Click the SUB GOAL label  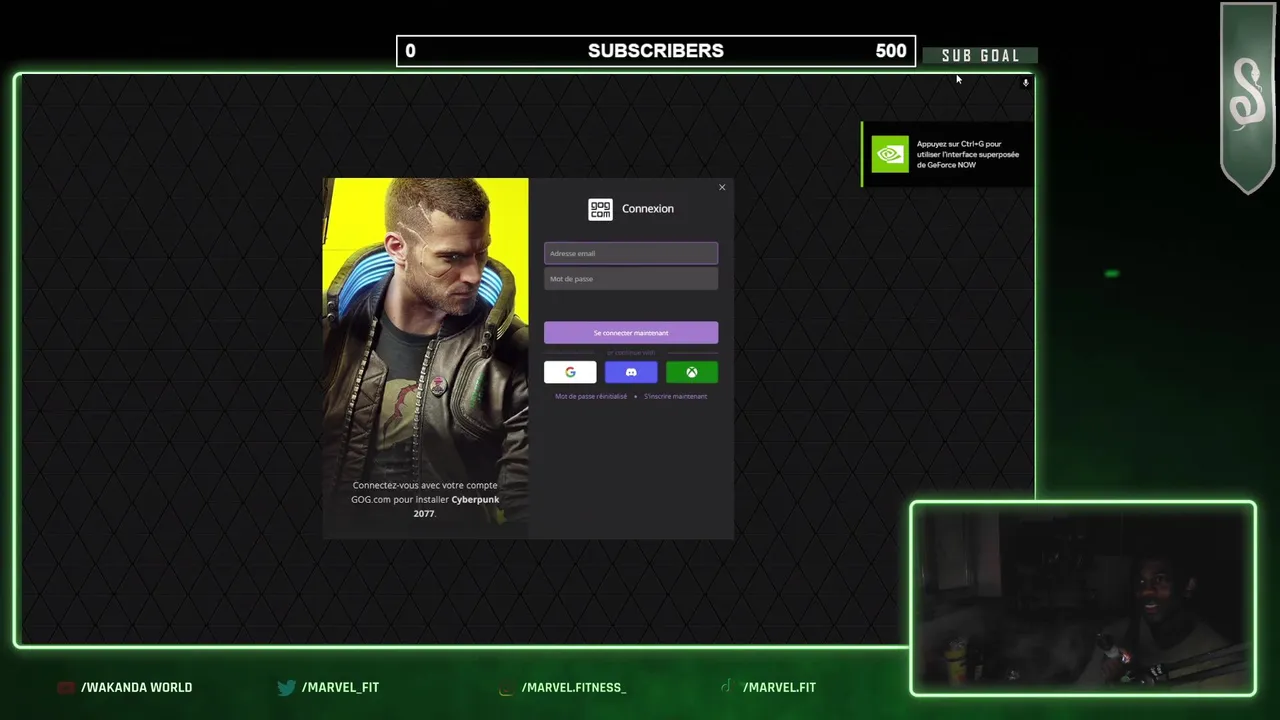tap(980, 56)
